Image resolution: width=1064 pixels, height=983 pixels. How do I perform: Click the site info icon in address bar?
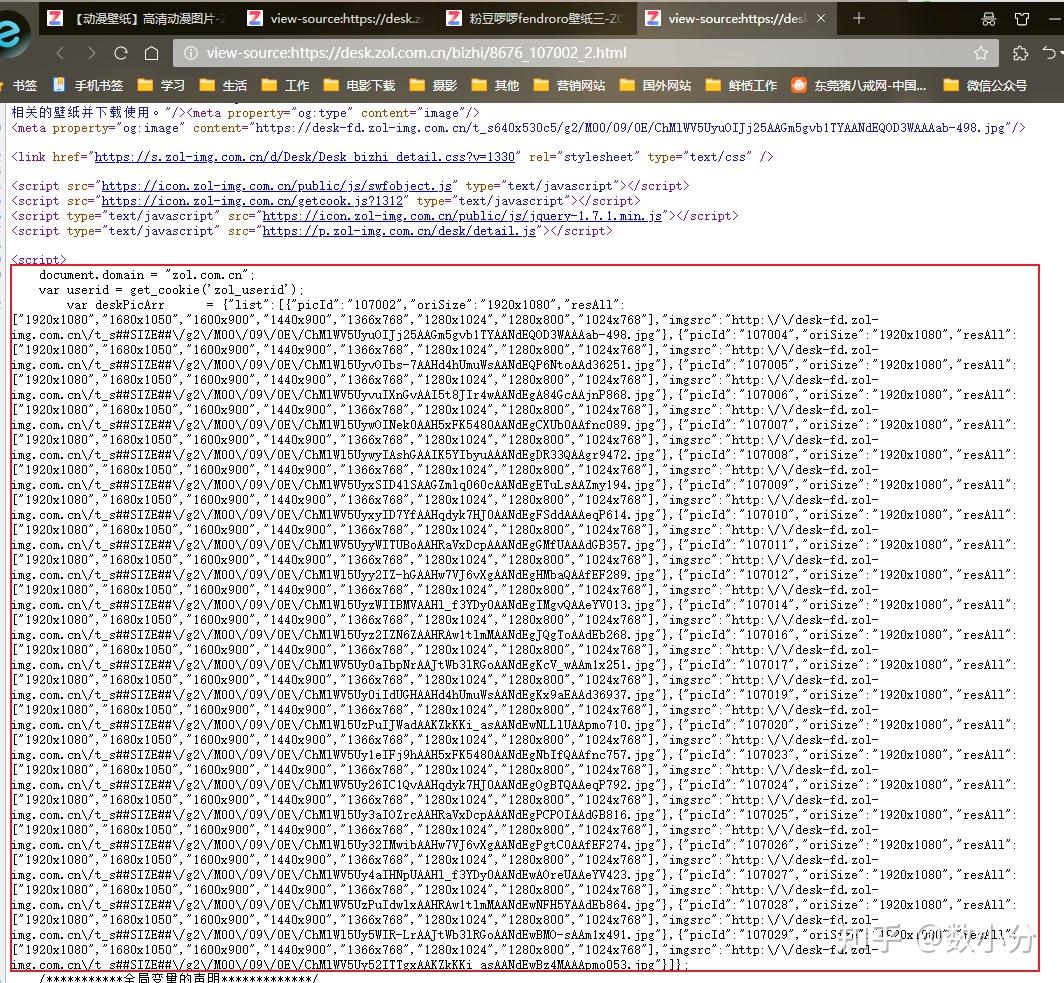click(x=190, y=52)
